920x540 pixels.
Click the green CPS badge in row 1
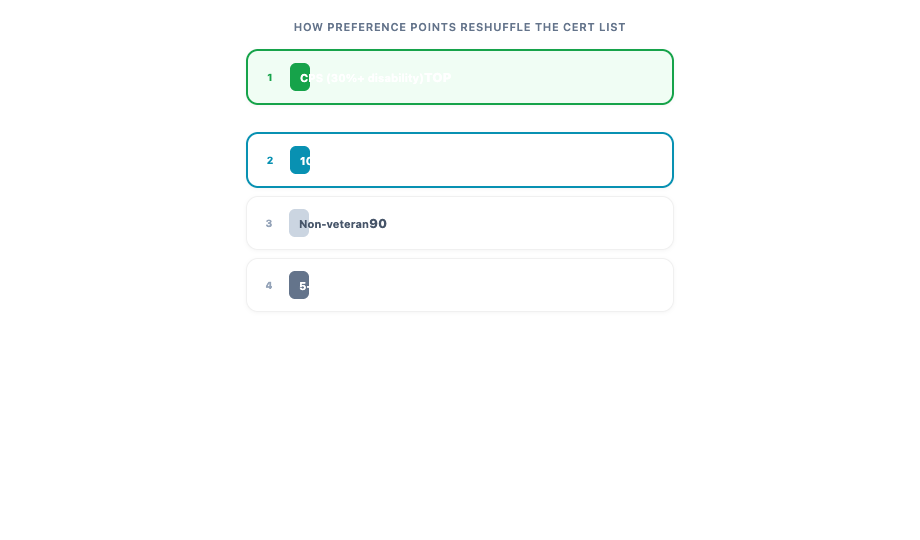click(x=300, y=77)
